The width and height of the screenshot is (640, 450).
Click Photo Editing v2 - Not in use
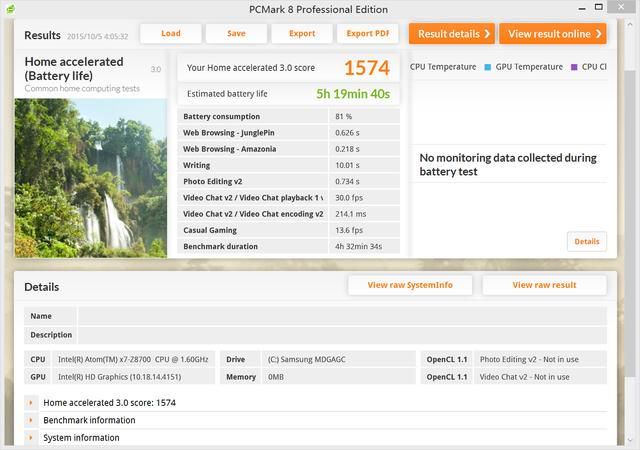(529, 359)
